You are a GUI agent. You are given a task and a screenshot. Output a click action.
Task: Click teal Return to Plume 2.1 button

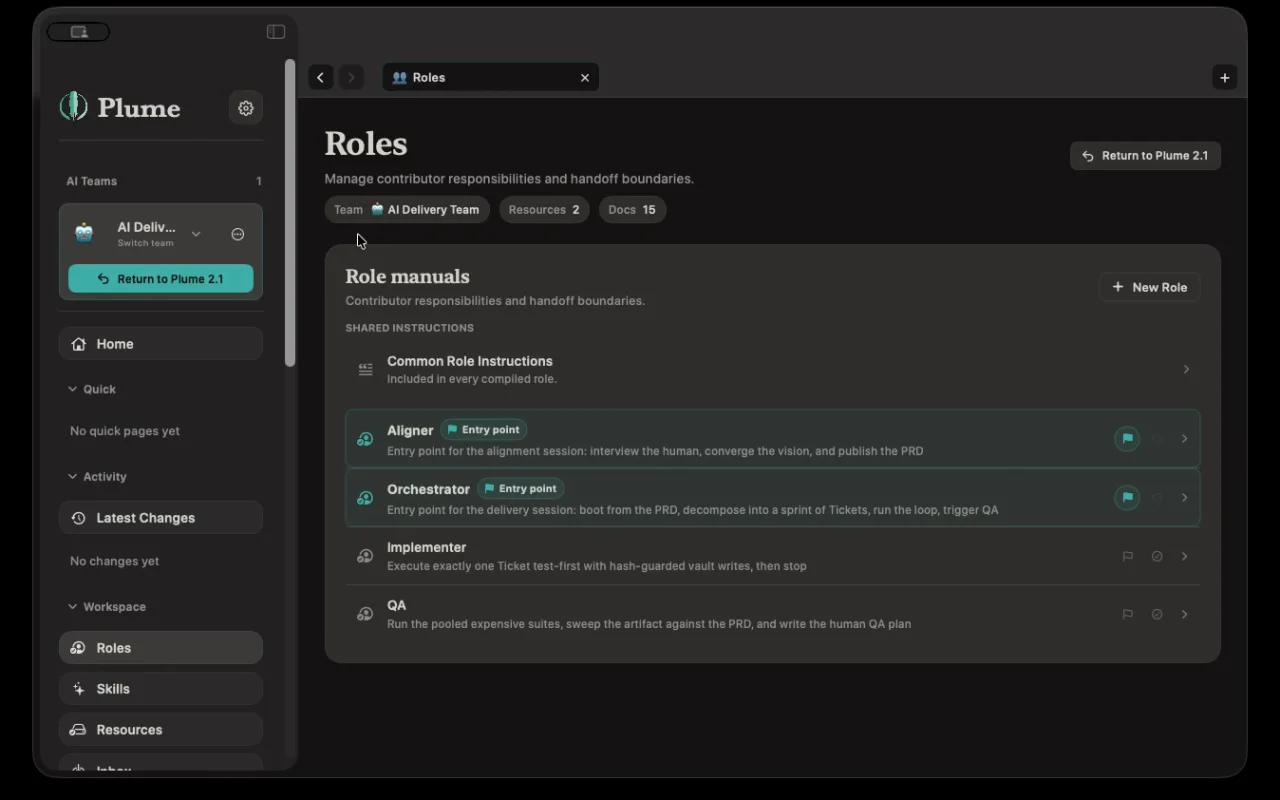tap(161, 279)
